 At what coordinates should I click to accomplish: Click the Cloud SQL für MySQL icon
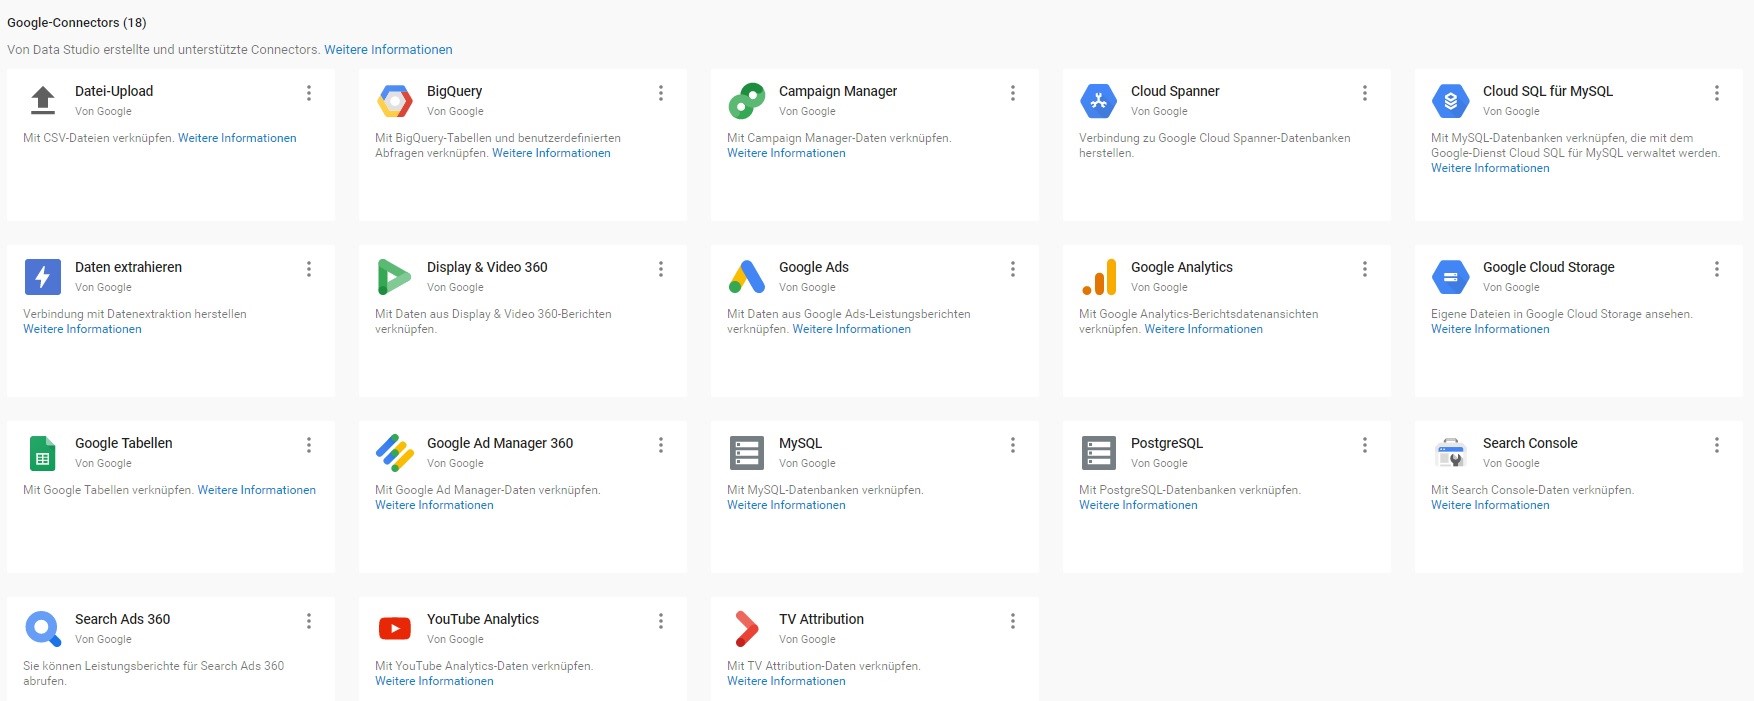click(x=1451, y=101)
